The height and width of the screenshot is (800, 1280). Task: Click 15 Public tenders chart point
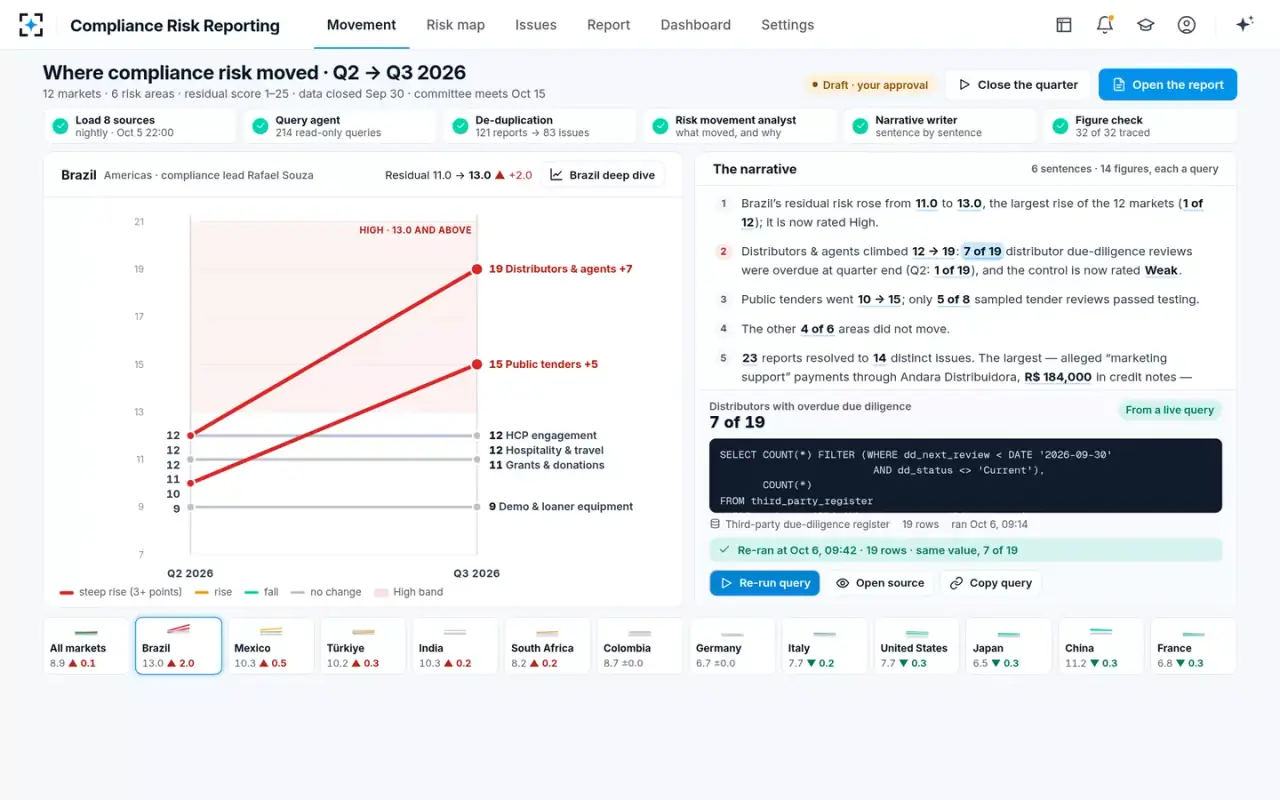coord(478,365)
